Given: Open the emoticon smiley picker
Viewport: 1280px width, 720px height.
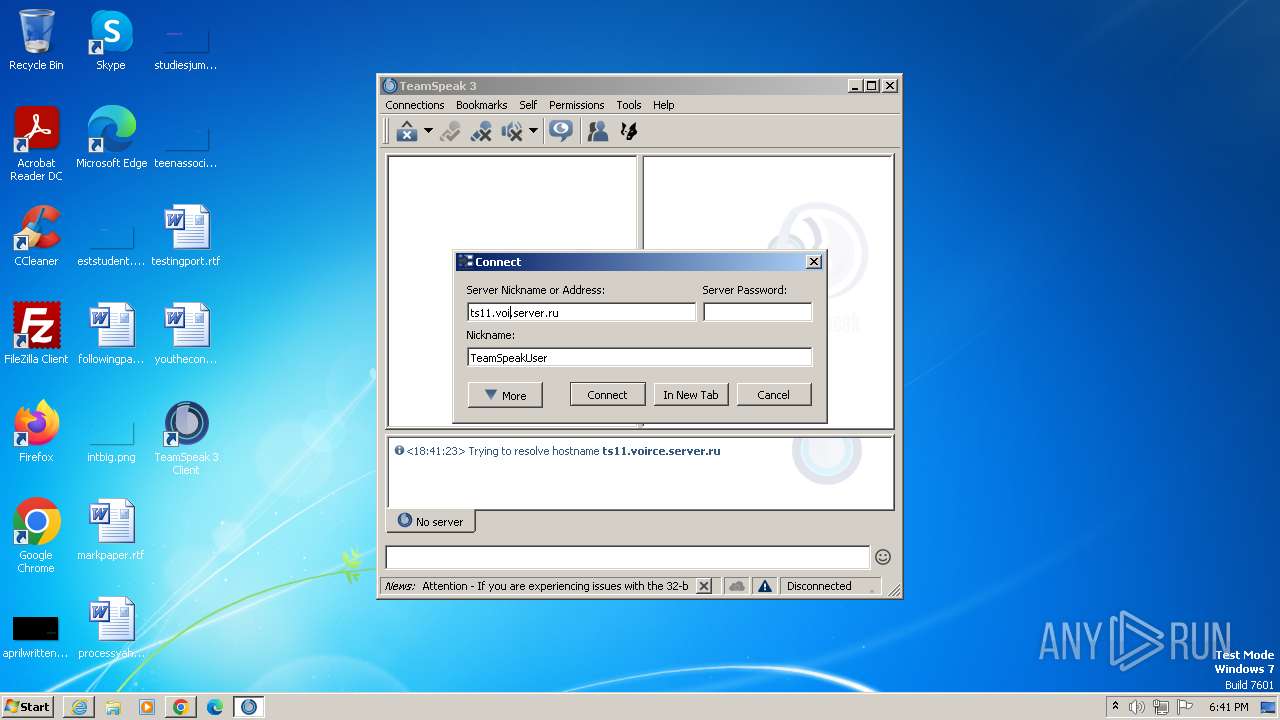Looking at the screenshot, I should point(883,557).
